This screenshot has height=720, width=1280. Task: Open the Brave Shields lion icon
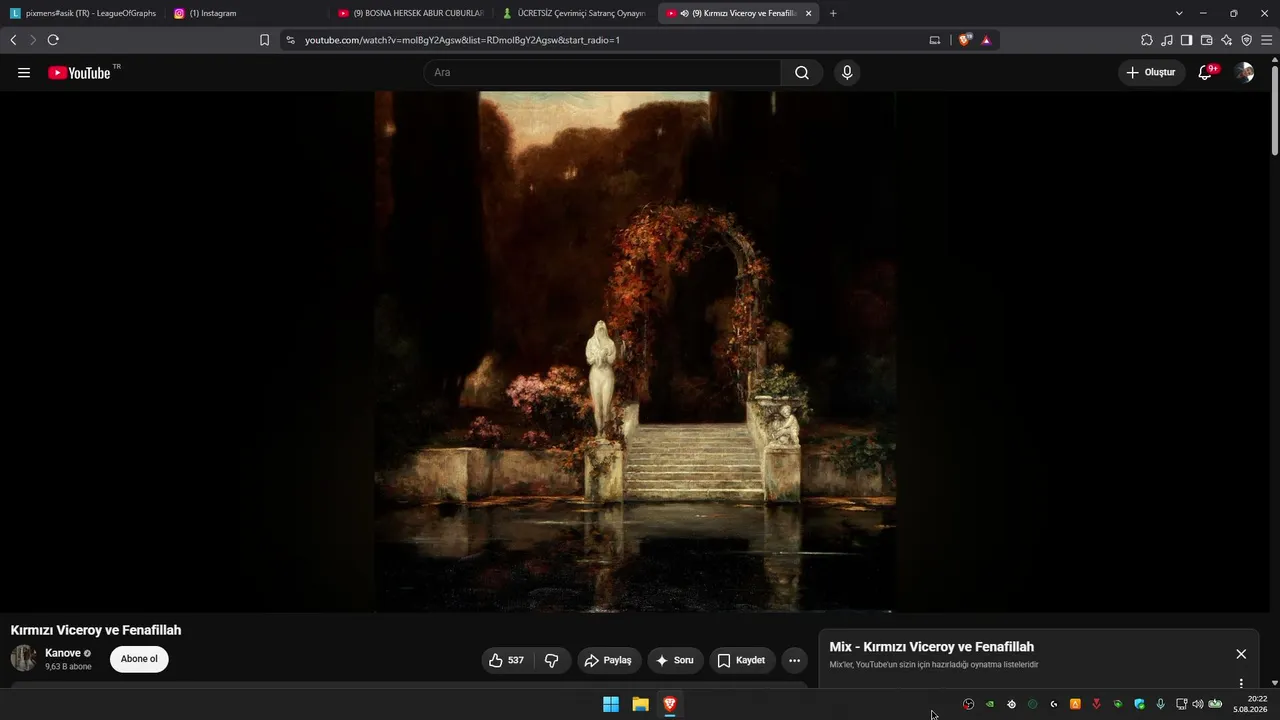(964, 40)
